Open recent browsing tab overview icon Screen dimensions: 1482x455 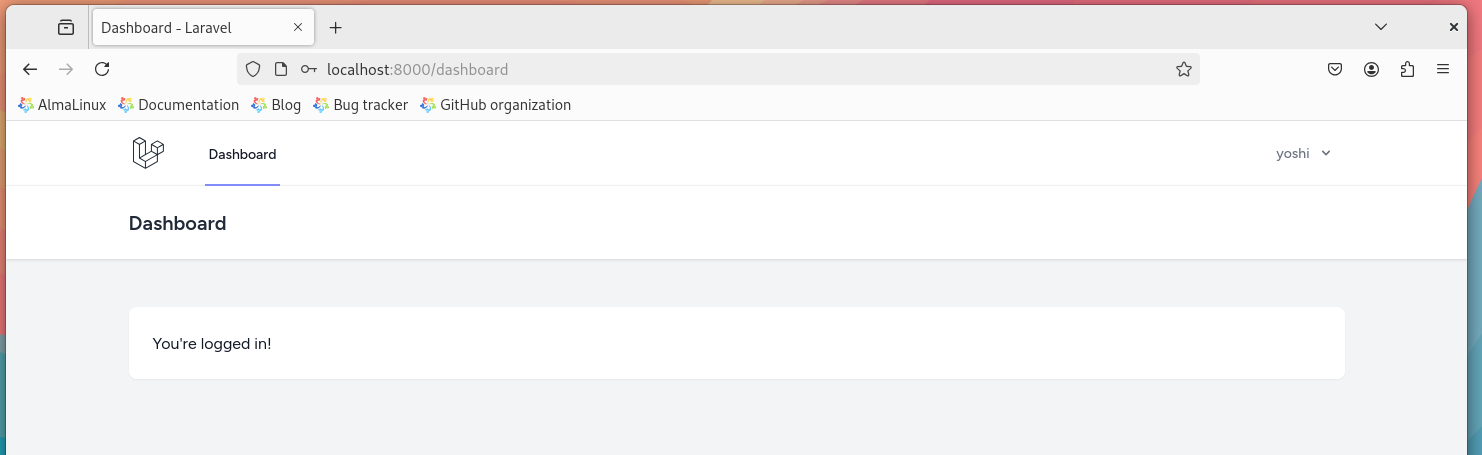(66, 28)
